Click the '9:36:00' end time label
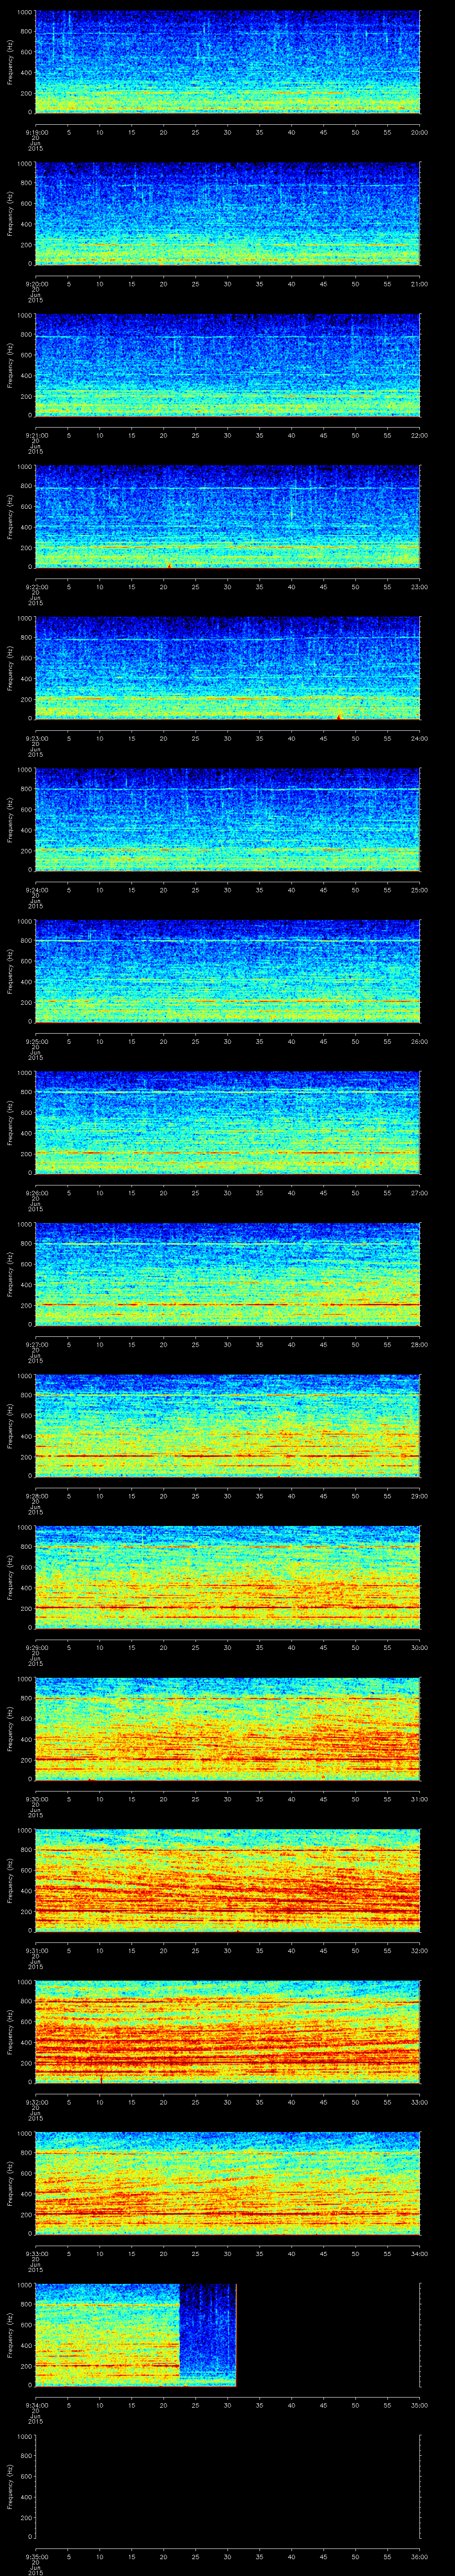This screenshot has width=455, height=2576. [419, 2556]
